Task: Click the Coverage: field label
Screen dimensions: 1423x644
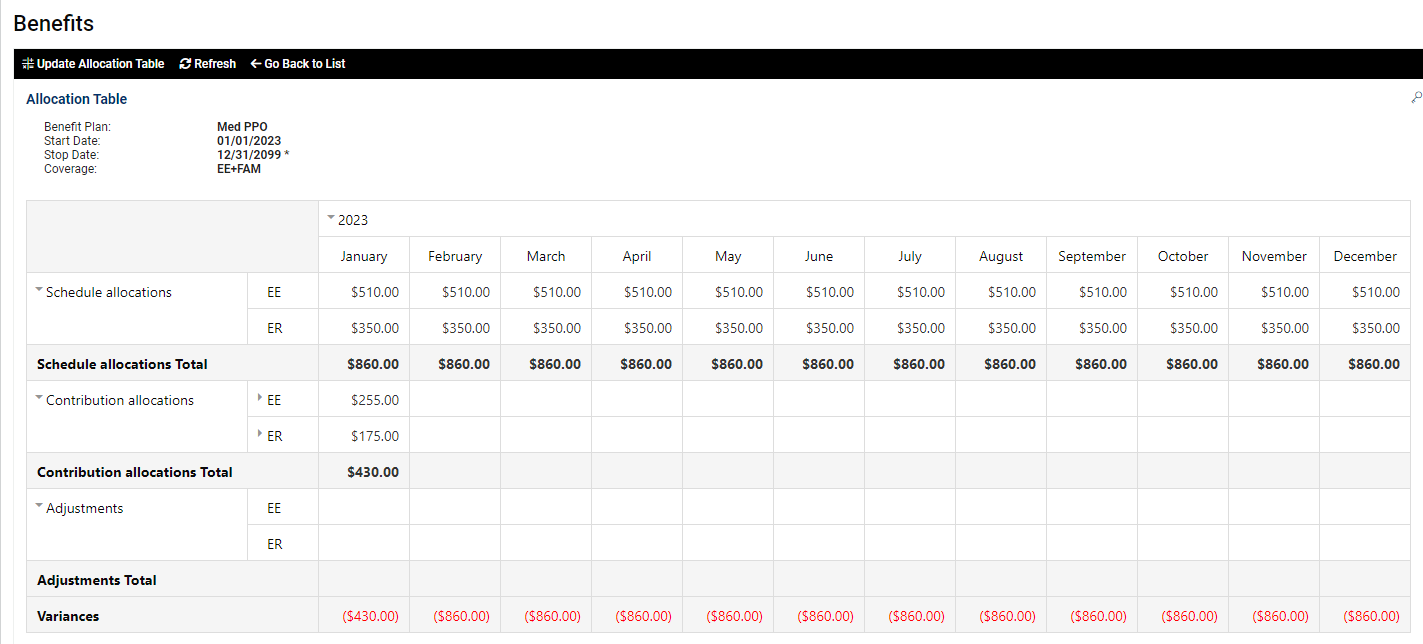Action: (70, 169)
